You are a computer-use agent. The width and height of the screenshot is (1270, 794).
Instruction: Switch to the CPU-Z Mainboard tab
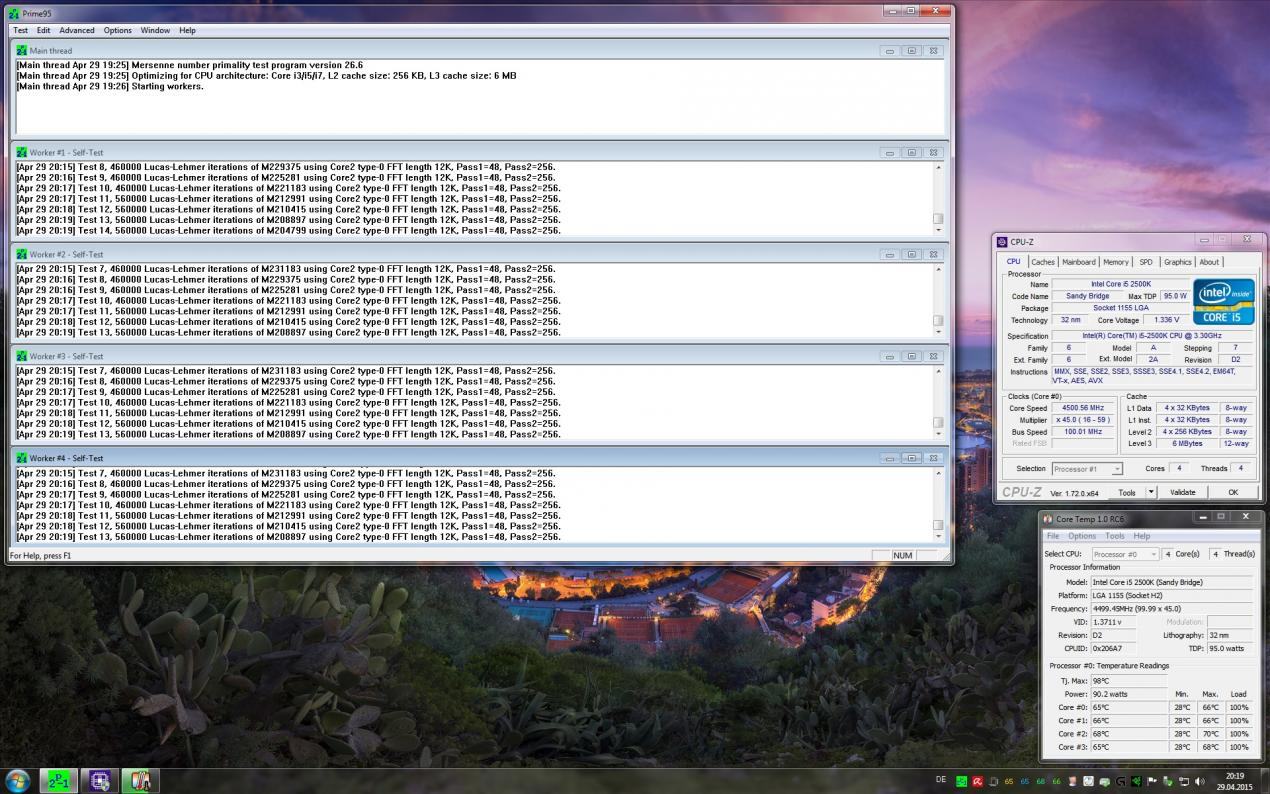(1078, 262)
